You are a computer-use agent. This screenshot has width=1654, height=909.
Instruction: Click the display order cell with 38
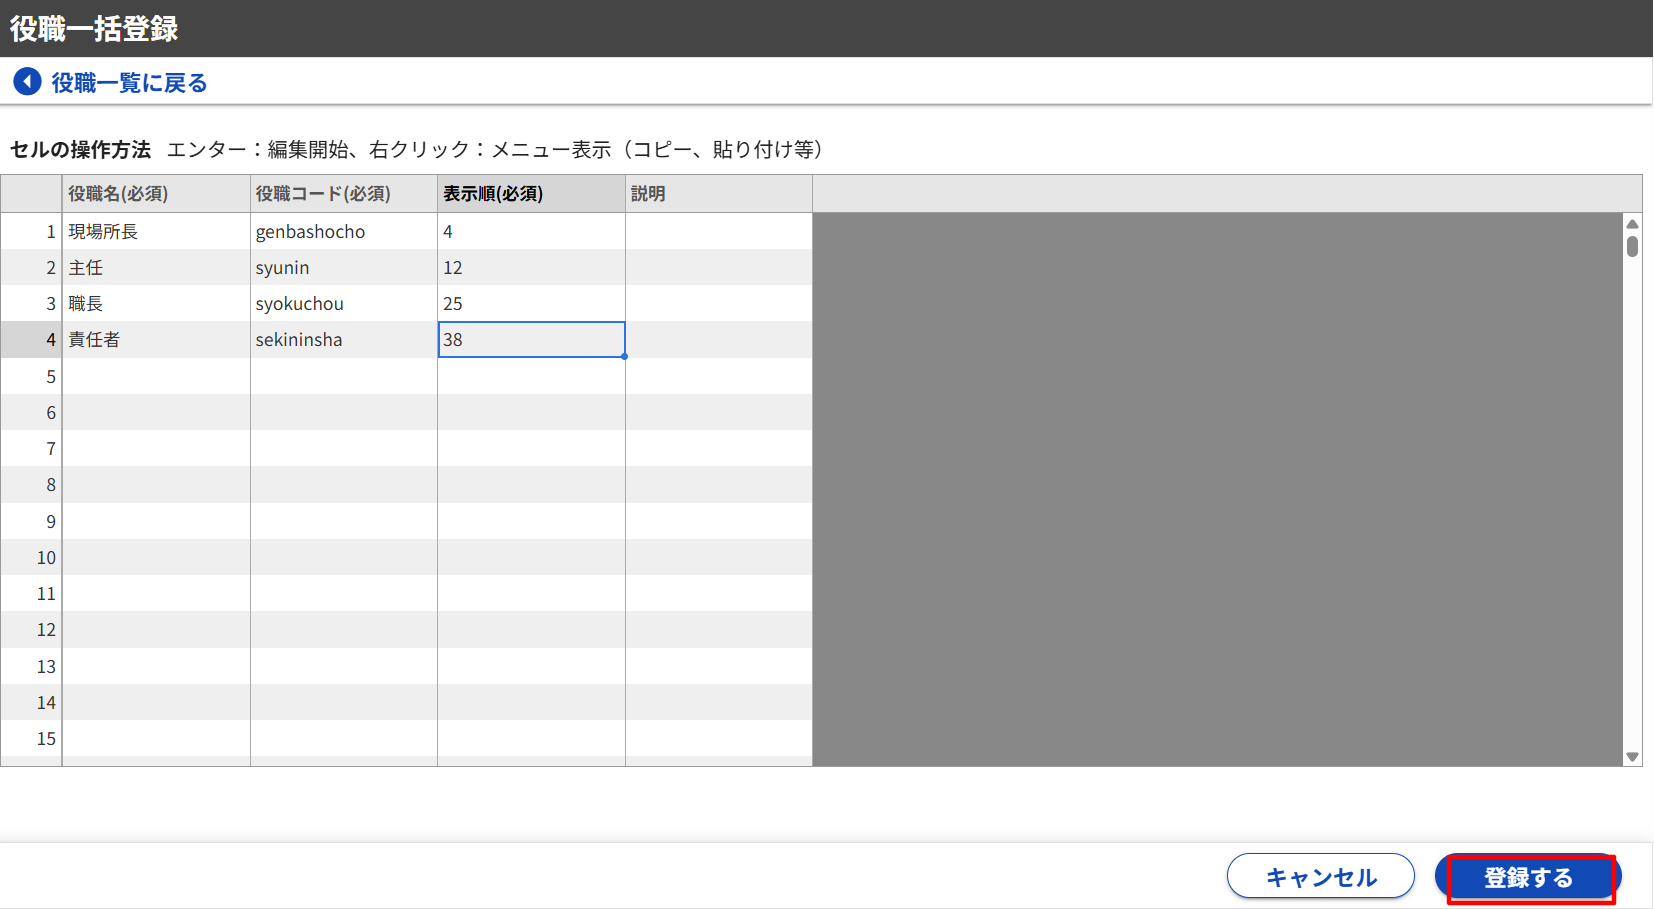[531, 340]
